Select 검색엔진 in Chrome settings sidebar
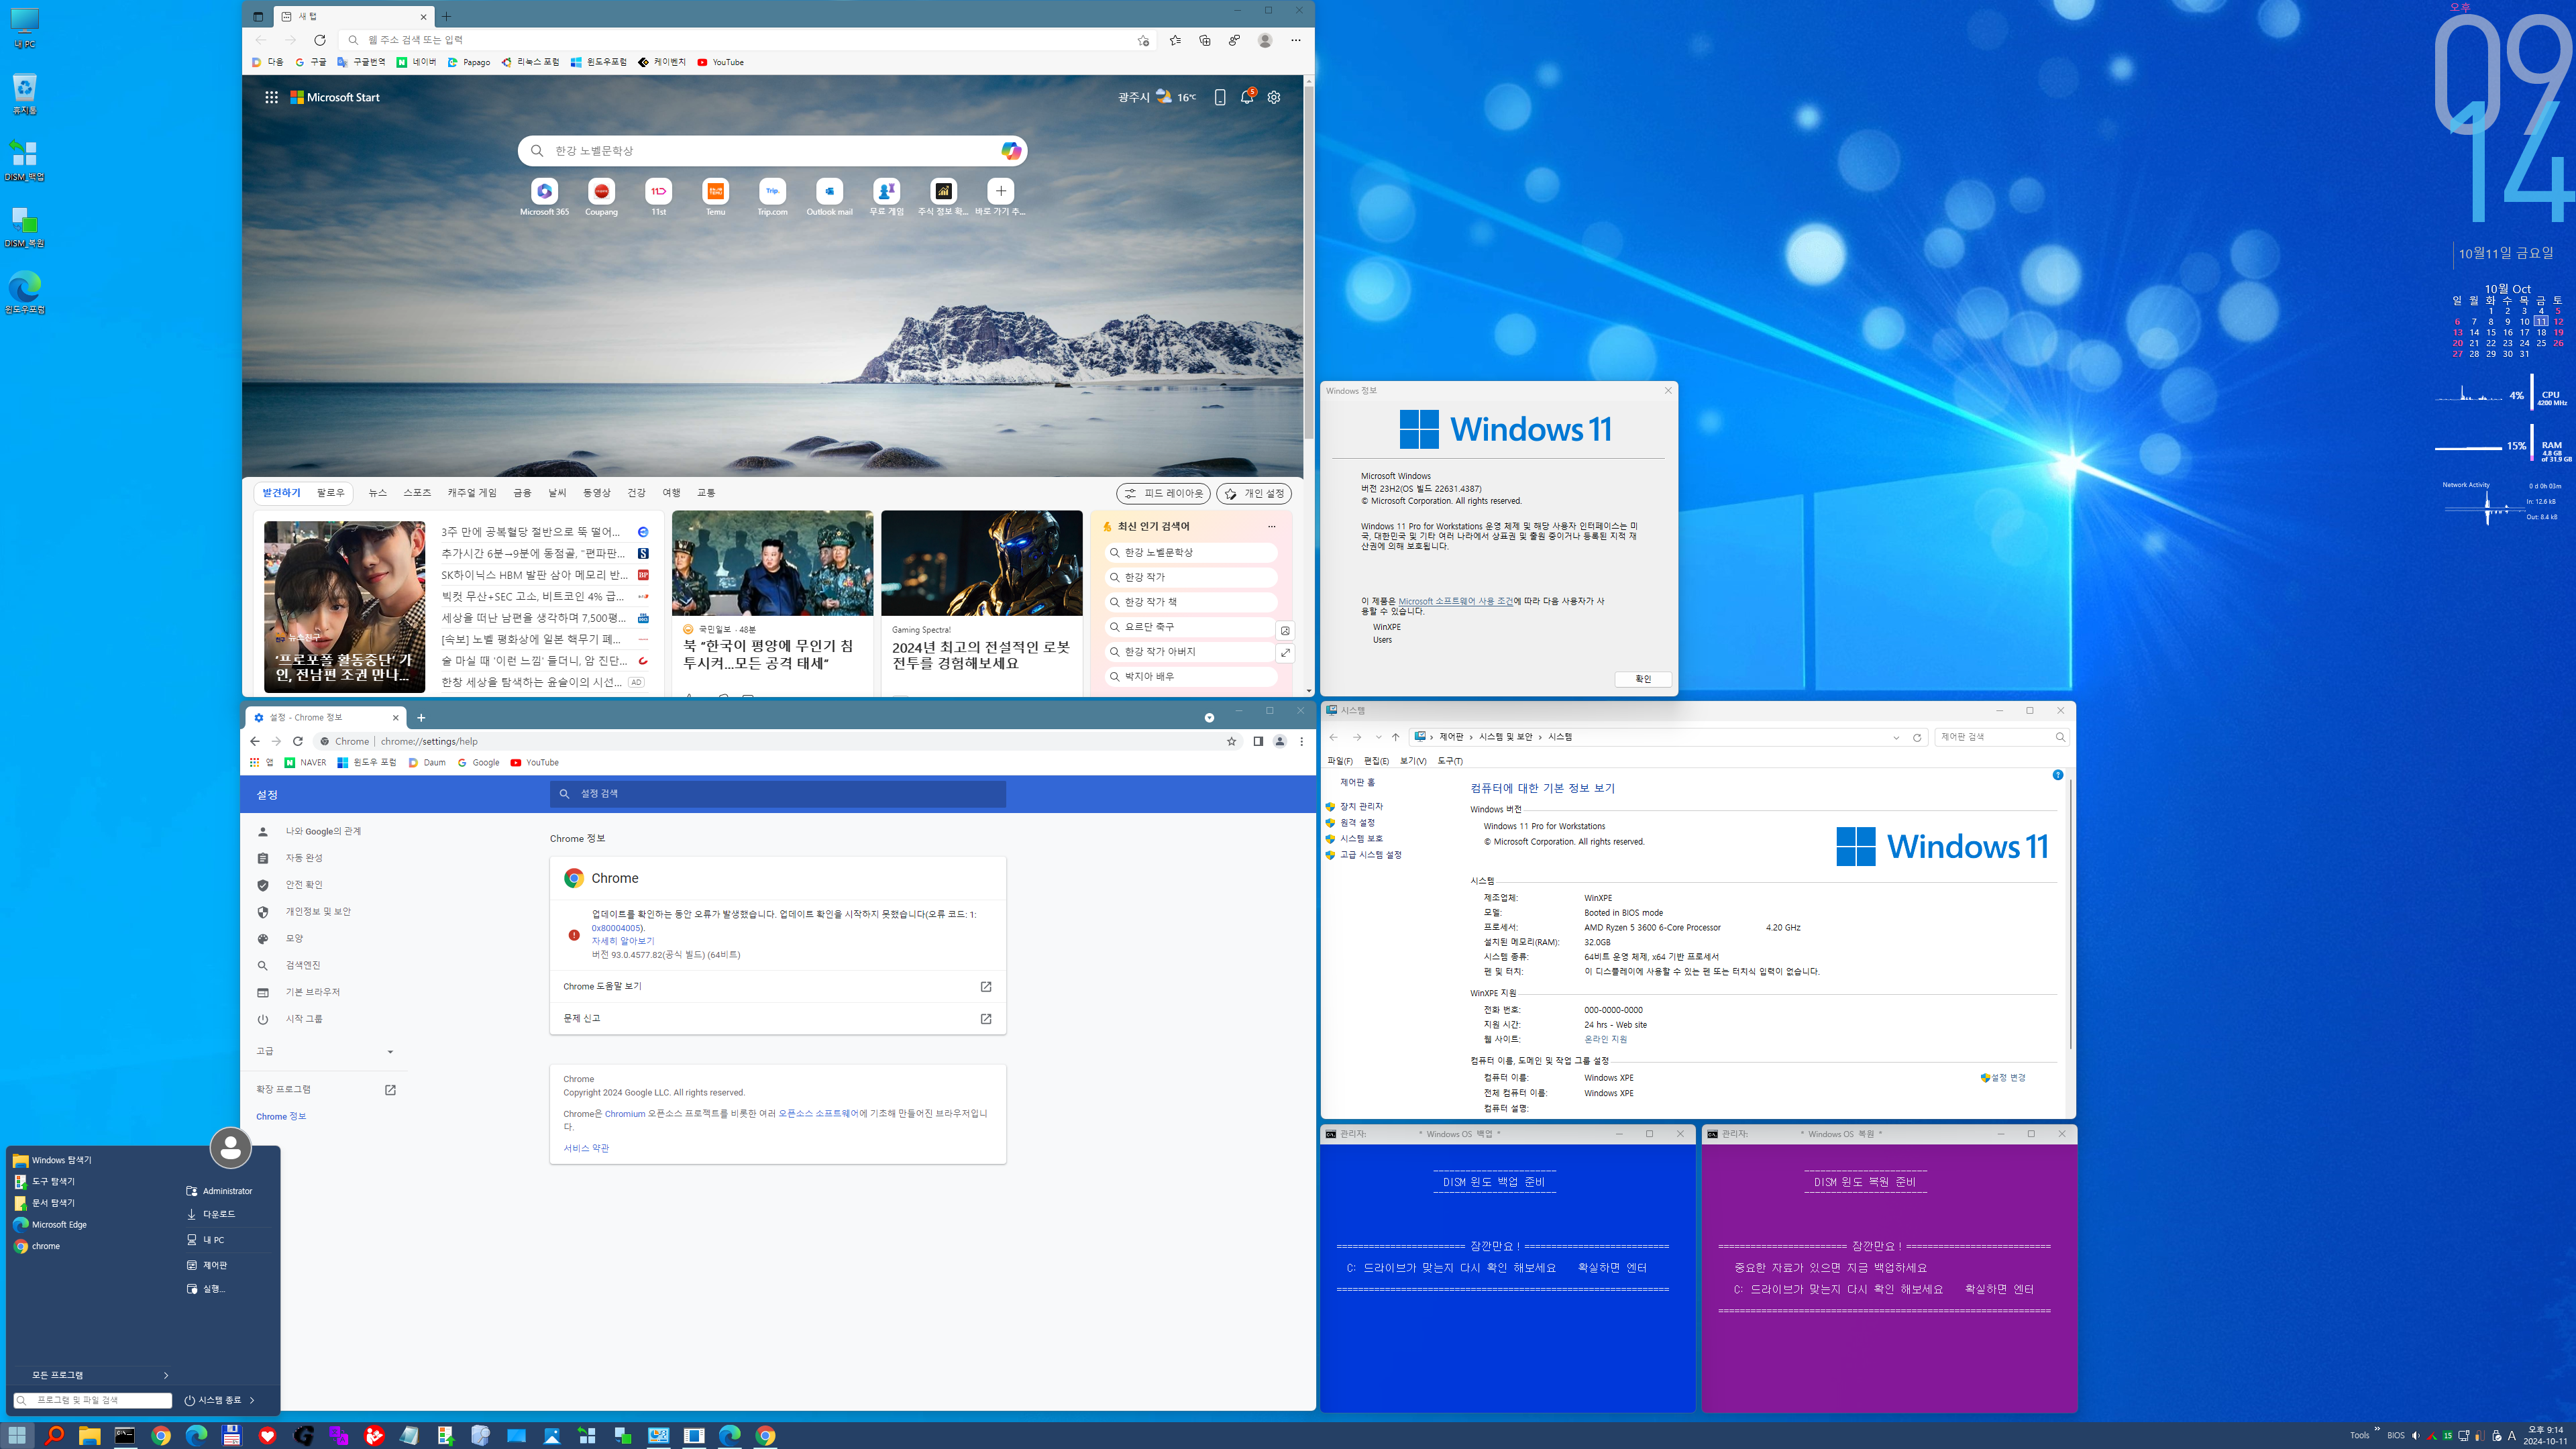 [303, 965]
